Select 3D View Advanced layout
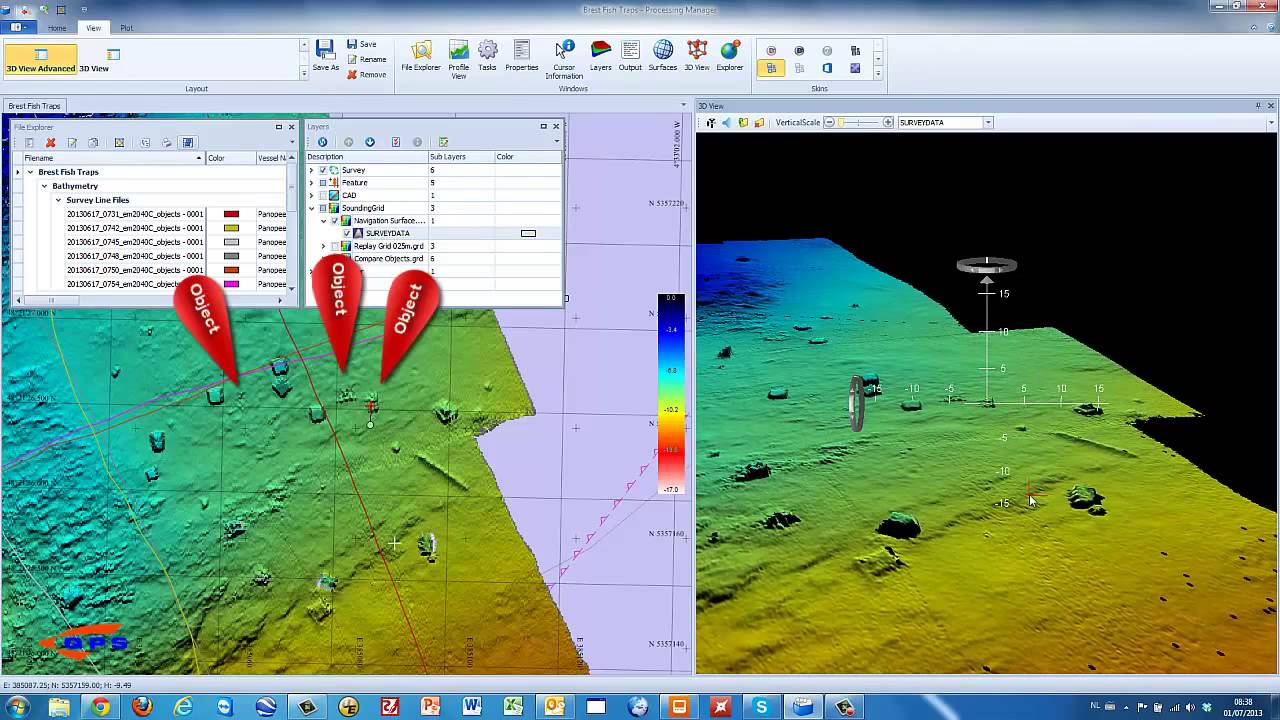1280x720 pixels. click(41, 59)
